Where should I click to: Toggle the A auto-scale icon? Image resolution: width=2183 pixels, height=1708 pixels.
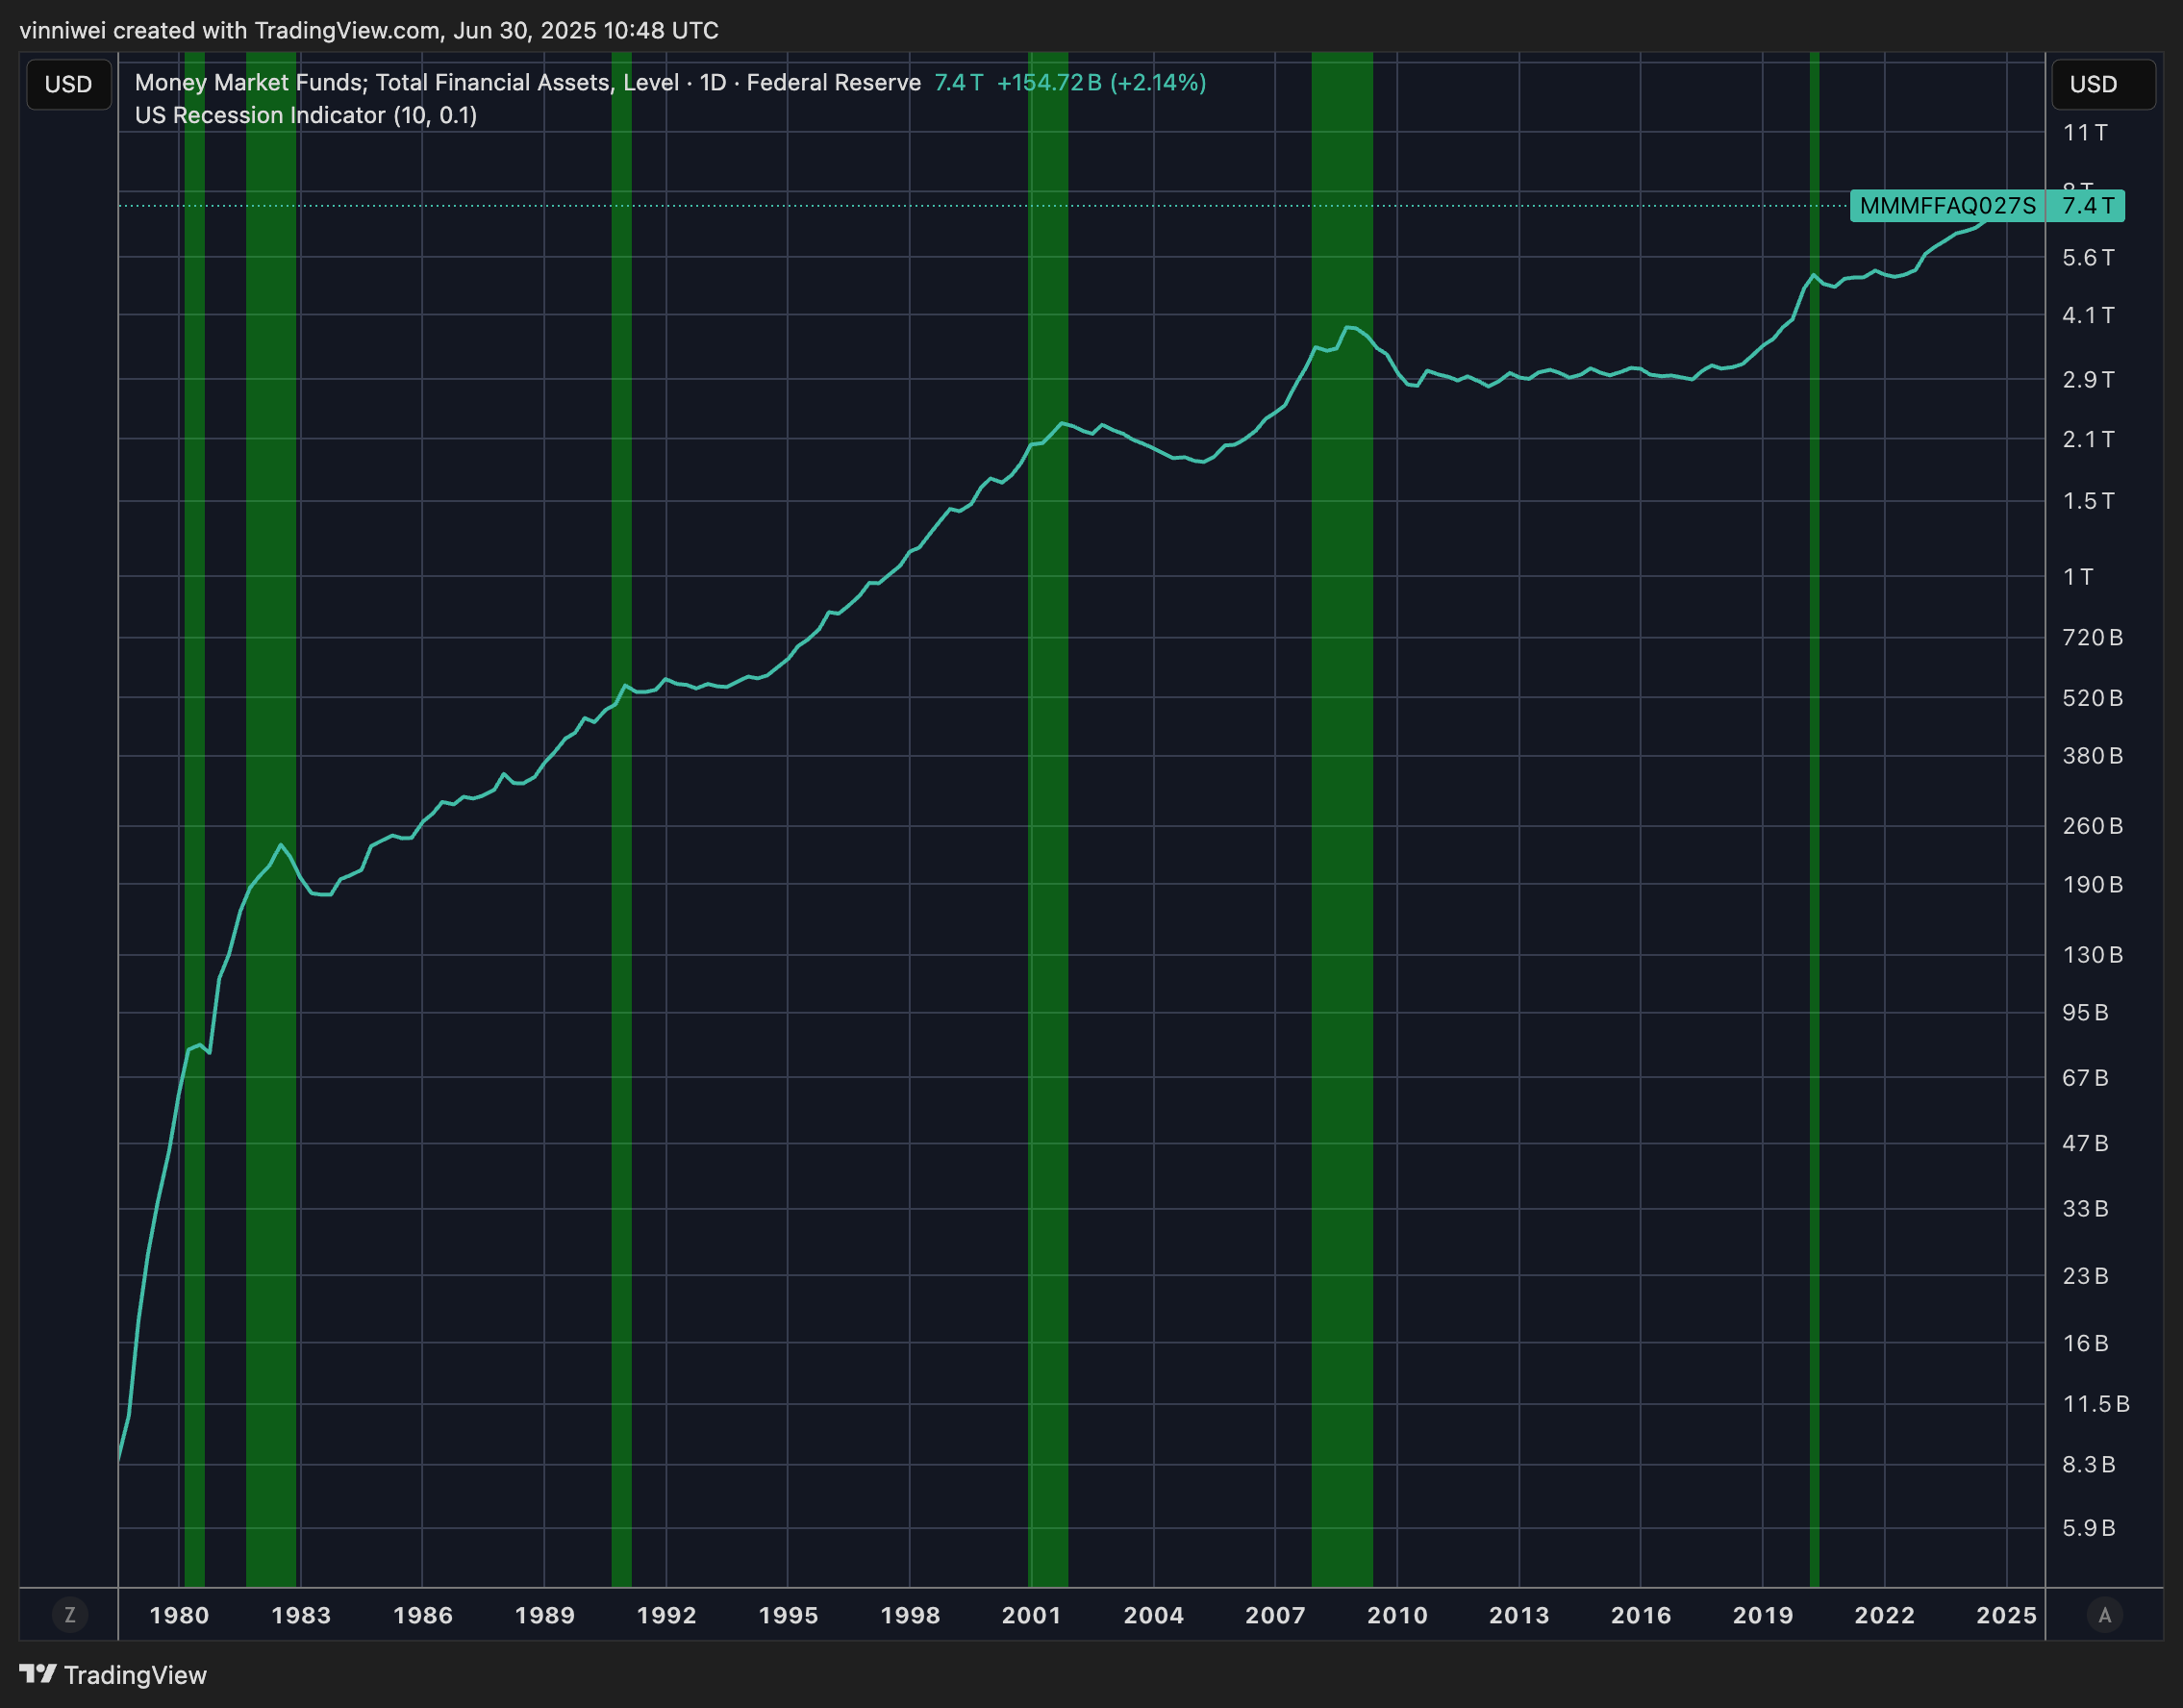point(2104,1614)
